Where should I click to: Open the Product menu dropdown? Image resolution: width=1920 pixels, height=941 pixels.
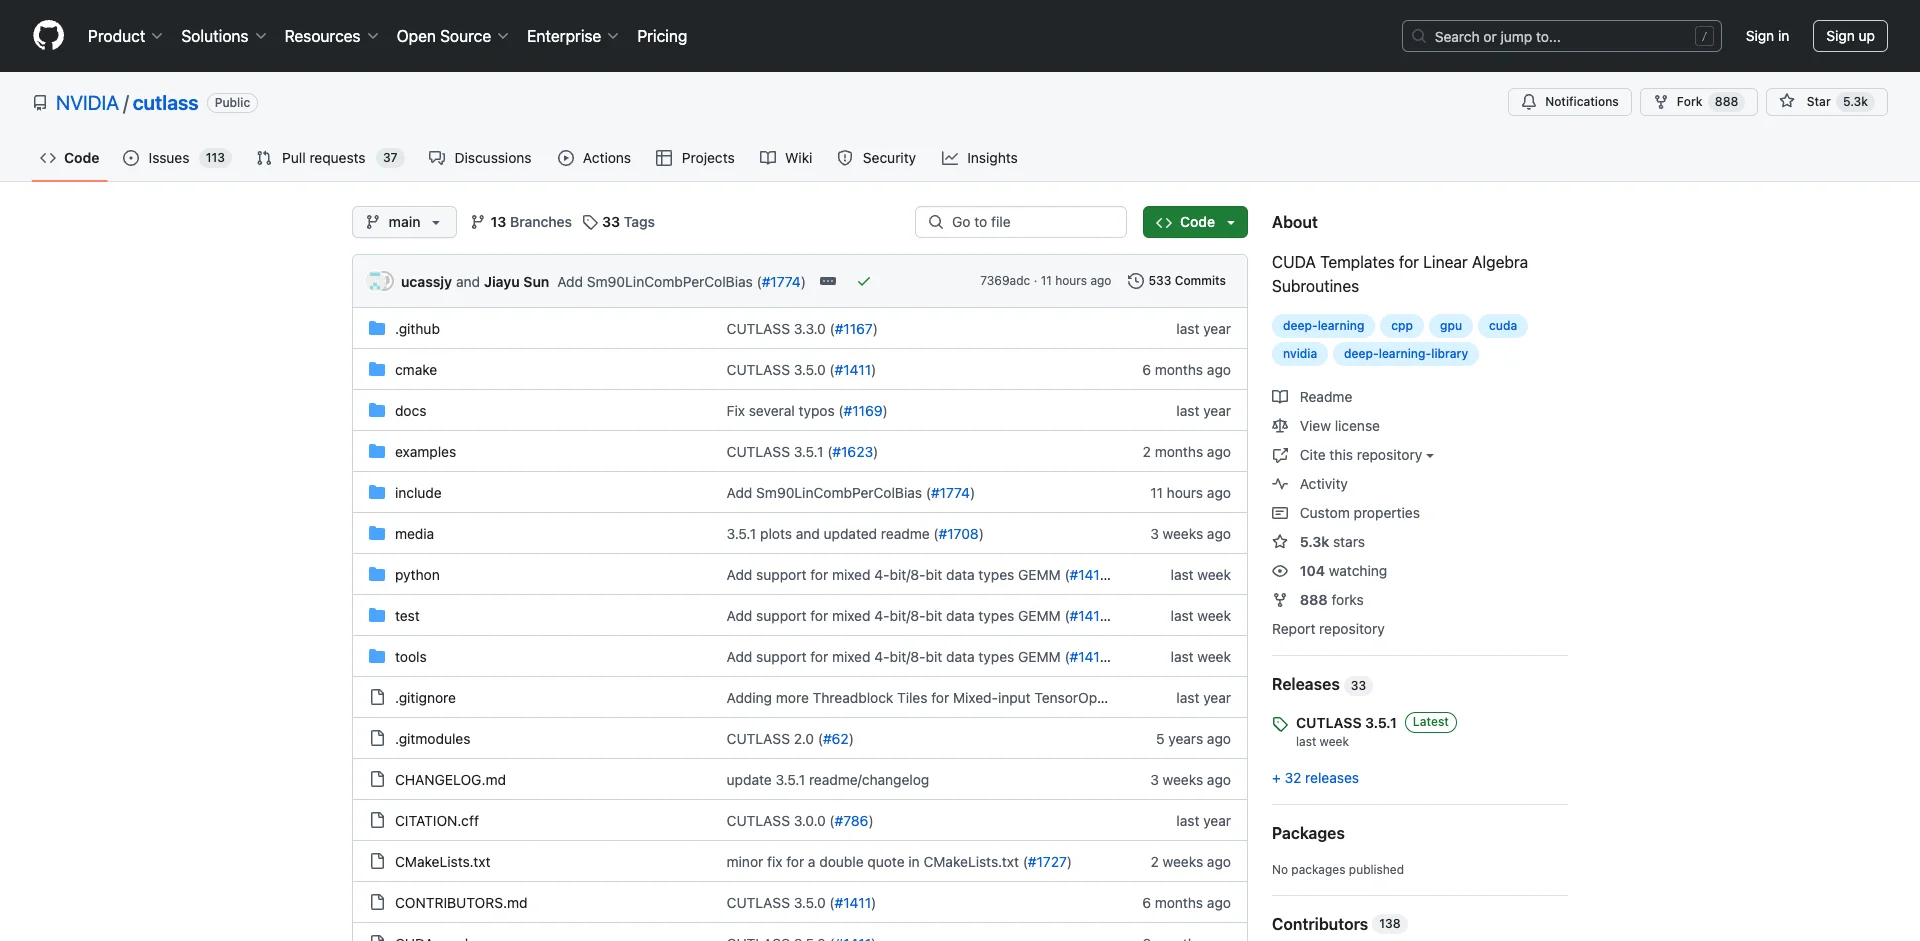pyautogui.click(x=125, y=36)
